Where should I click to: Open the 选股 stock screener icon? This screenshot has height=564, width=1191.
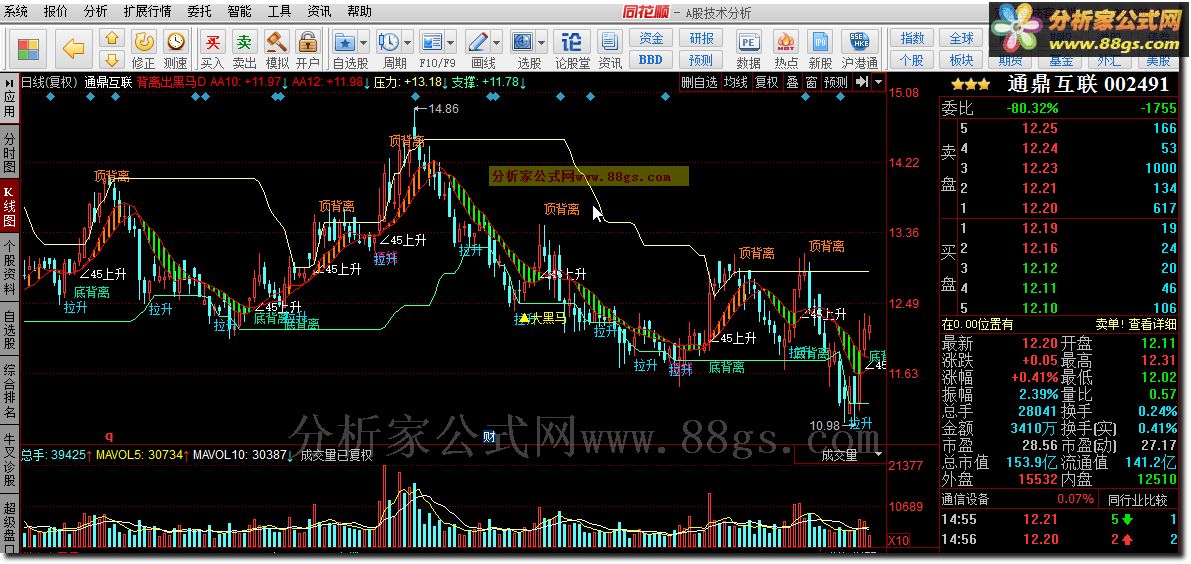click(523, 43)
